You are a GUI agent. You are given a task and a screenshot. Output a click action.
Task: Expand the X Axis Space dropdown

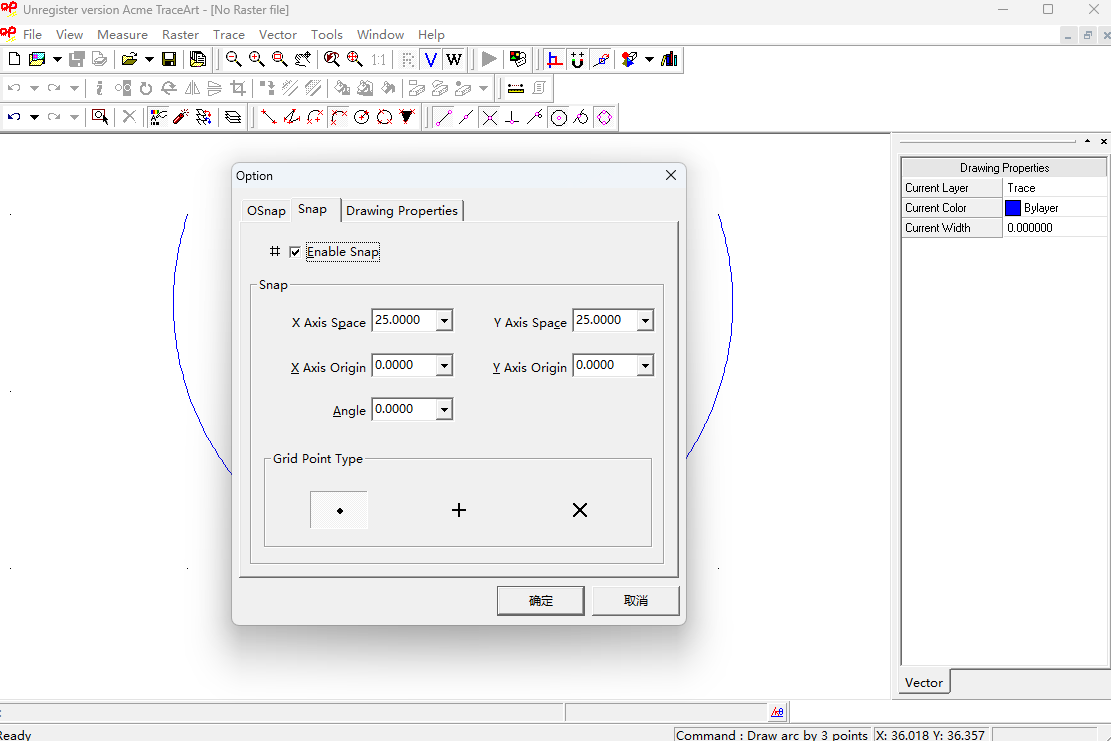444,321
